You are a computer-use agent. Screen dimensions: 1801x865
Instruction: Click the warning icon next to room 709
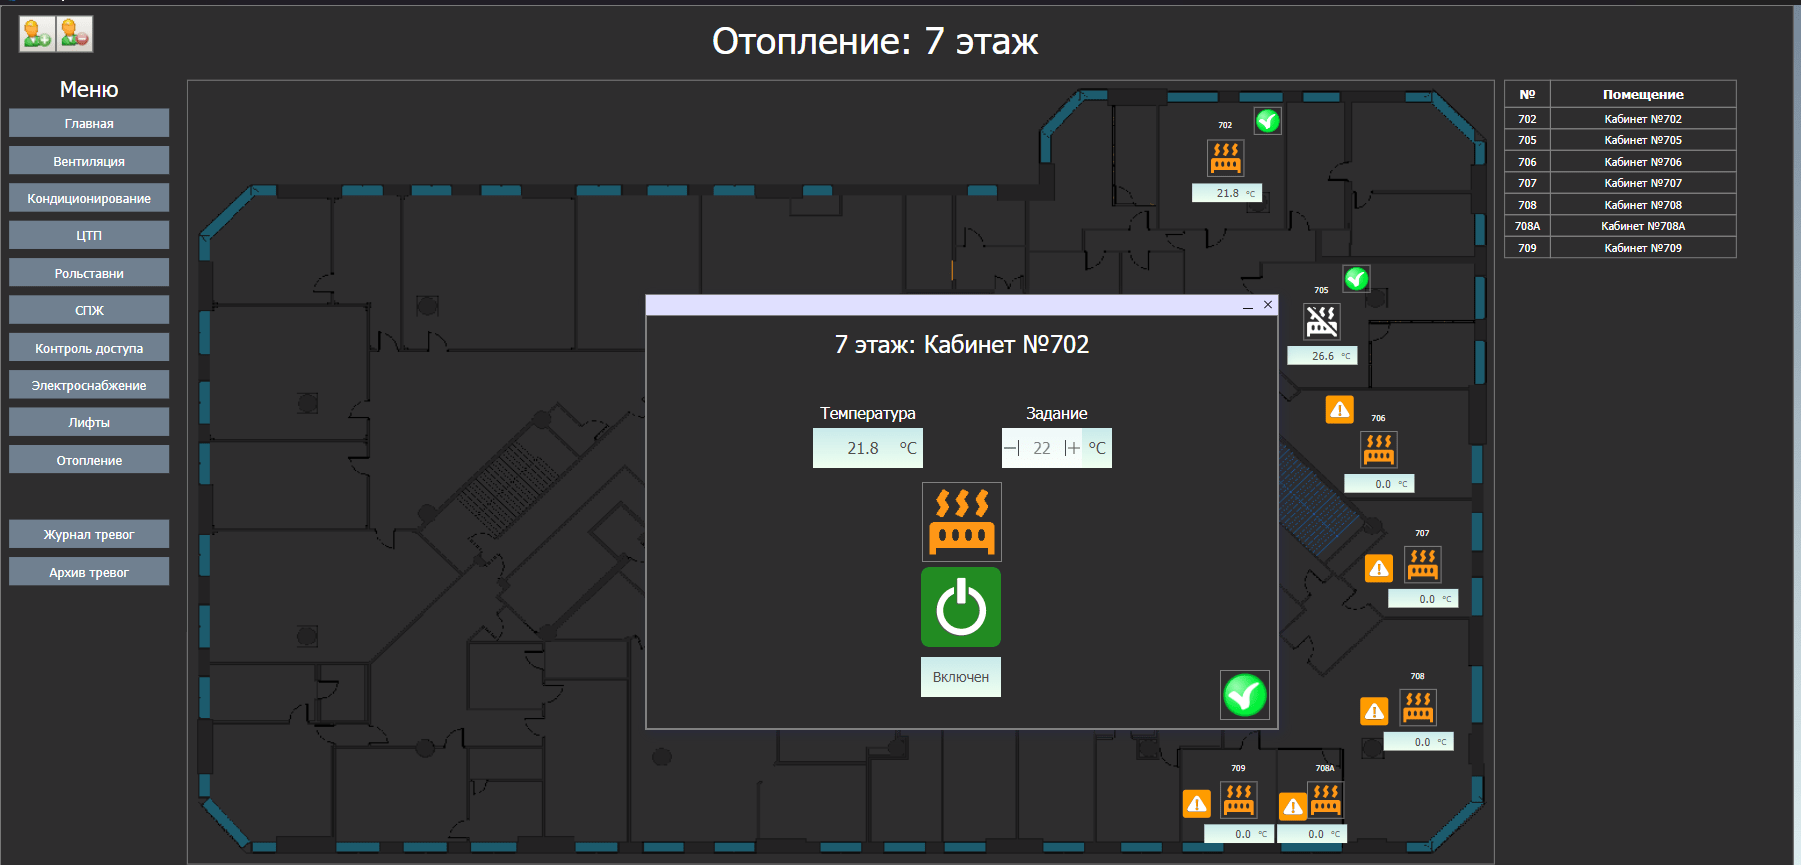[1196, 804]
